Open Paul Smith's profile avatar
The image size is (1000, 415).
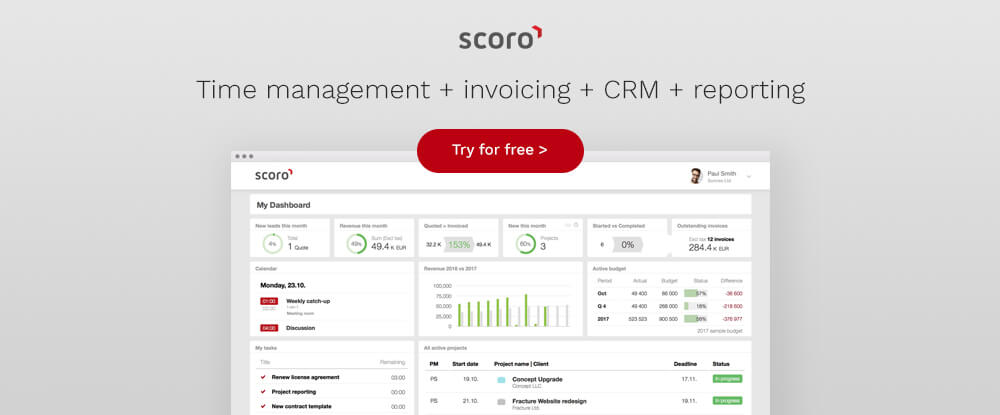pos(696,176)
